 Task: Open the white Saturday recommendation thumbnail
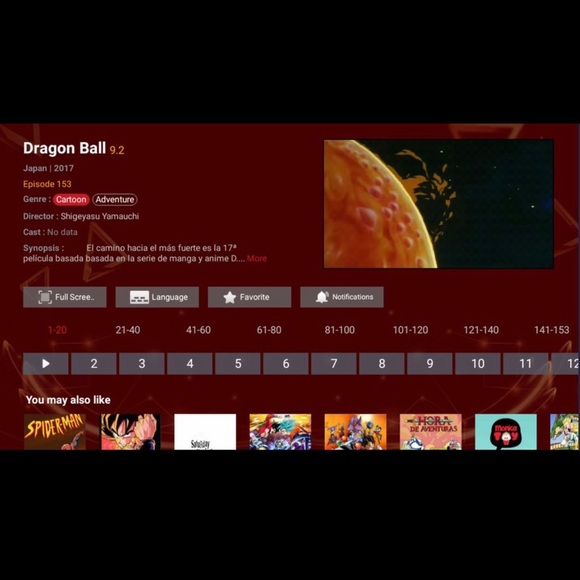[x=205, y=432]
